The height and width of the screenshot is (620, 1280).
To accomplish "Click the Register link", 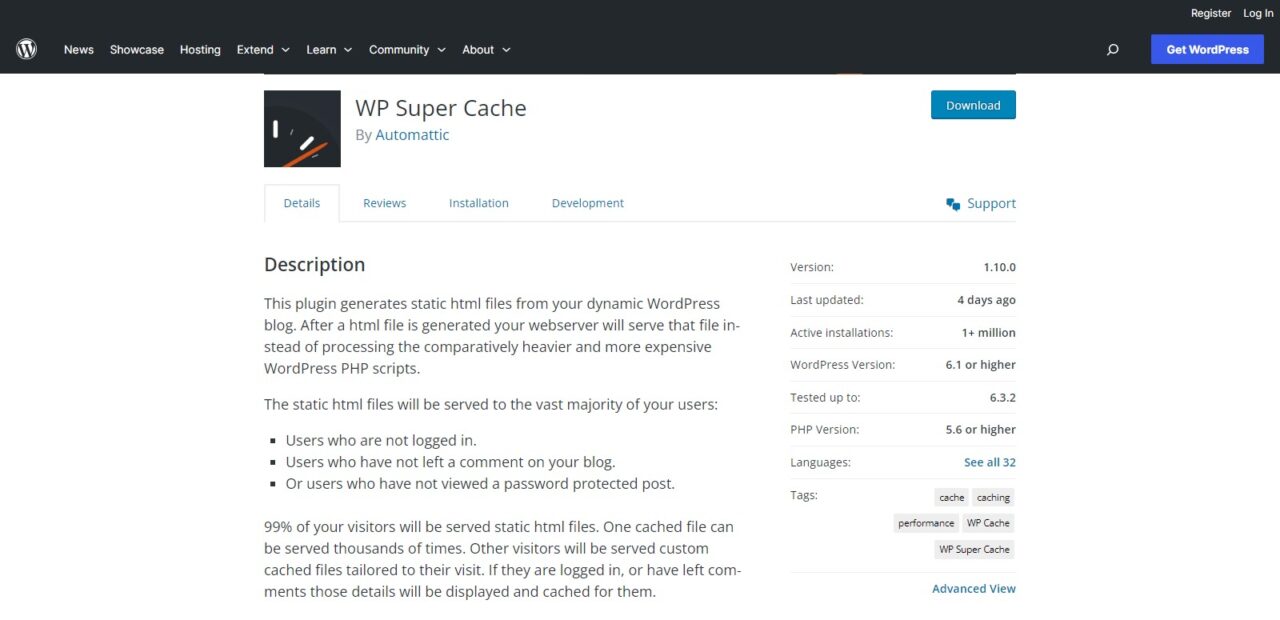I will 1211,13.
